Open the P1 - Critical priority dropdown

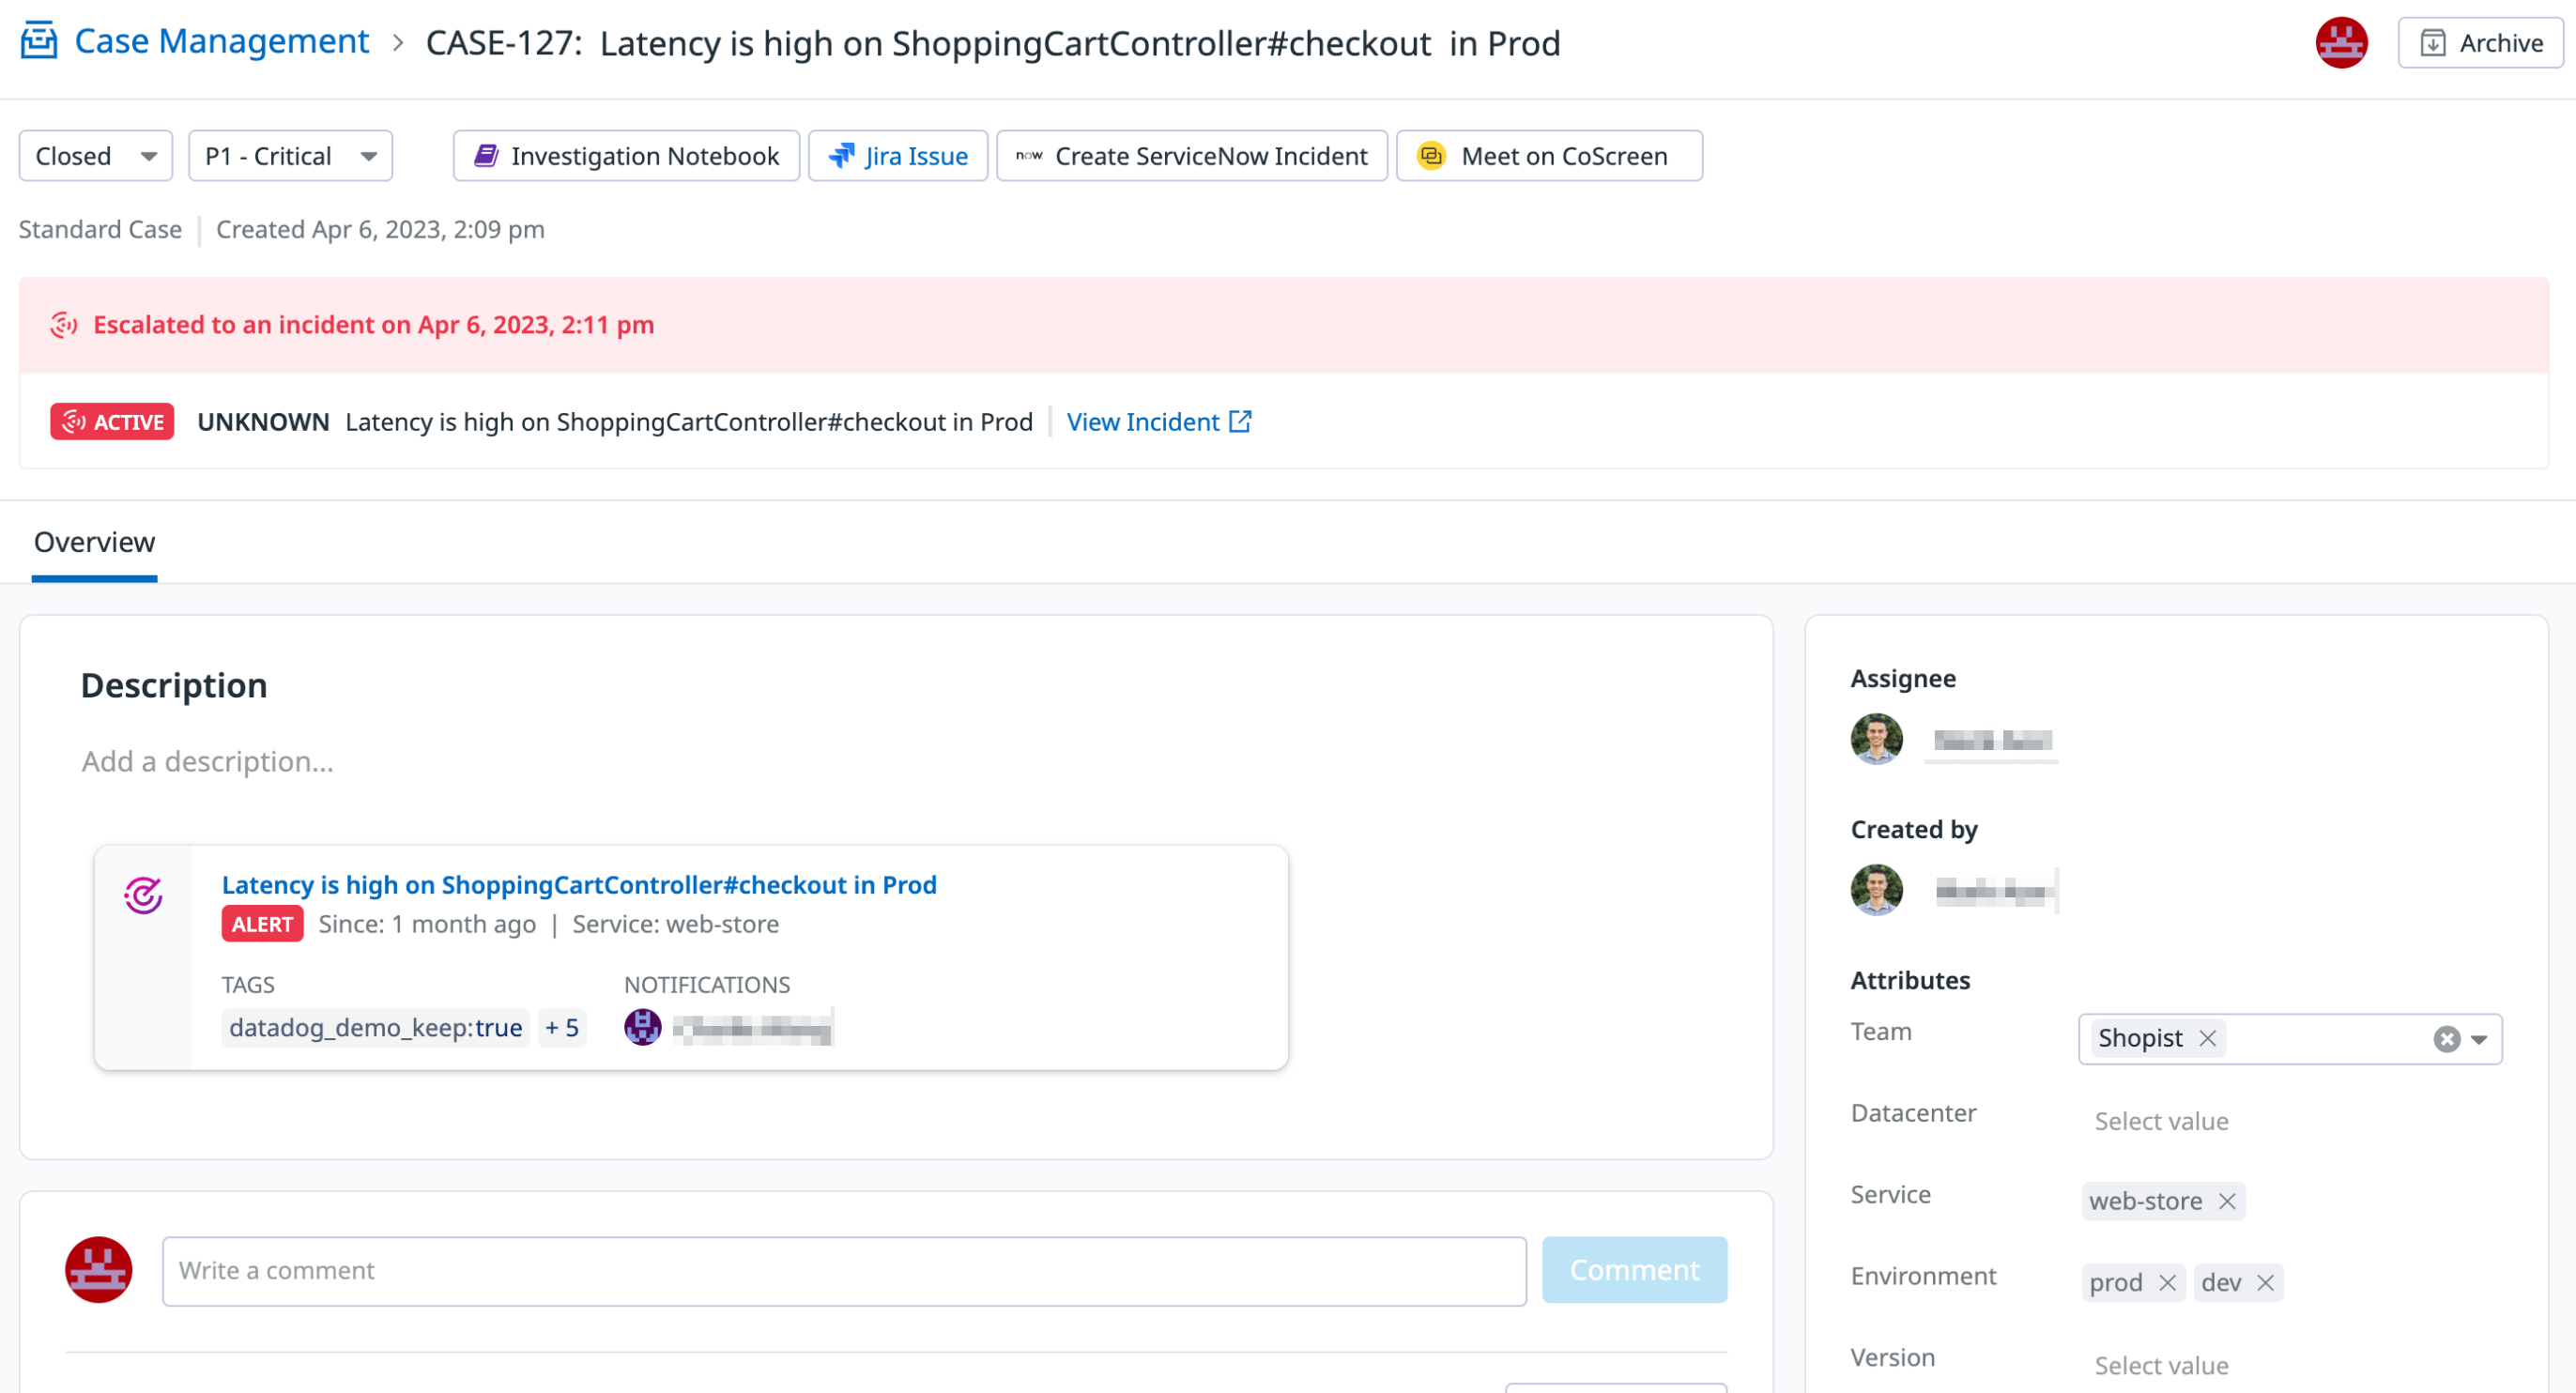coord(290,156)
